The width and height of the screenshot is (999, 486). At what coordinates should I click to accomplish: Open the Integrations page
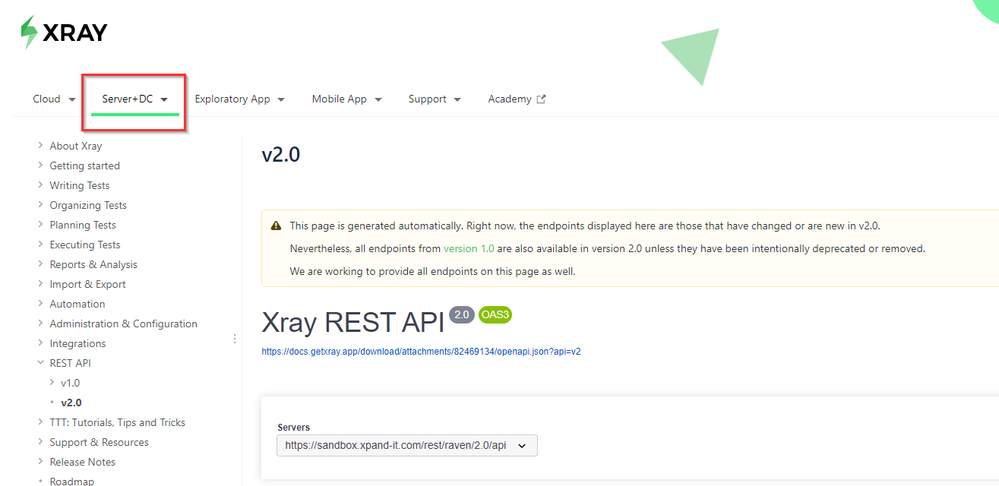[x=78, y=343]
